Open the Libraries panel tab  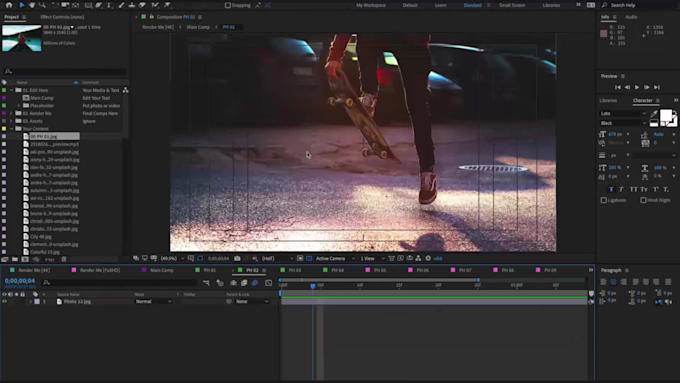click(608, 101)
